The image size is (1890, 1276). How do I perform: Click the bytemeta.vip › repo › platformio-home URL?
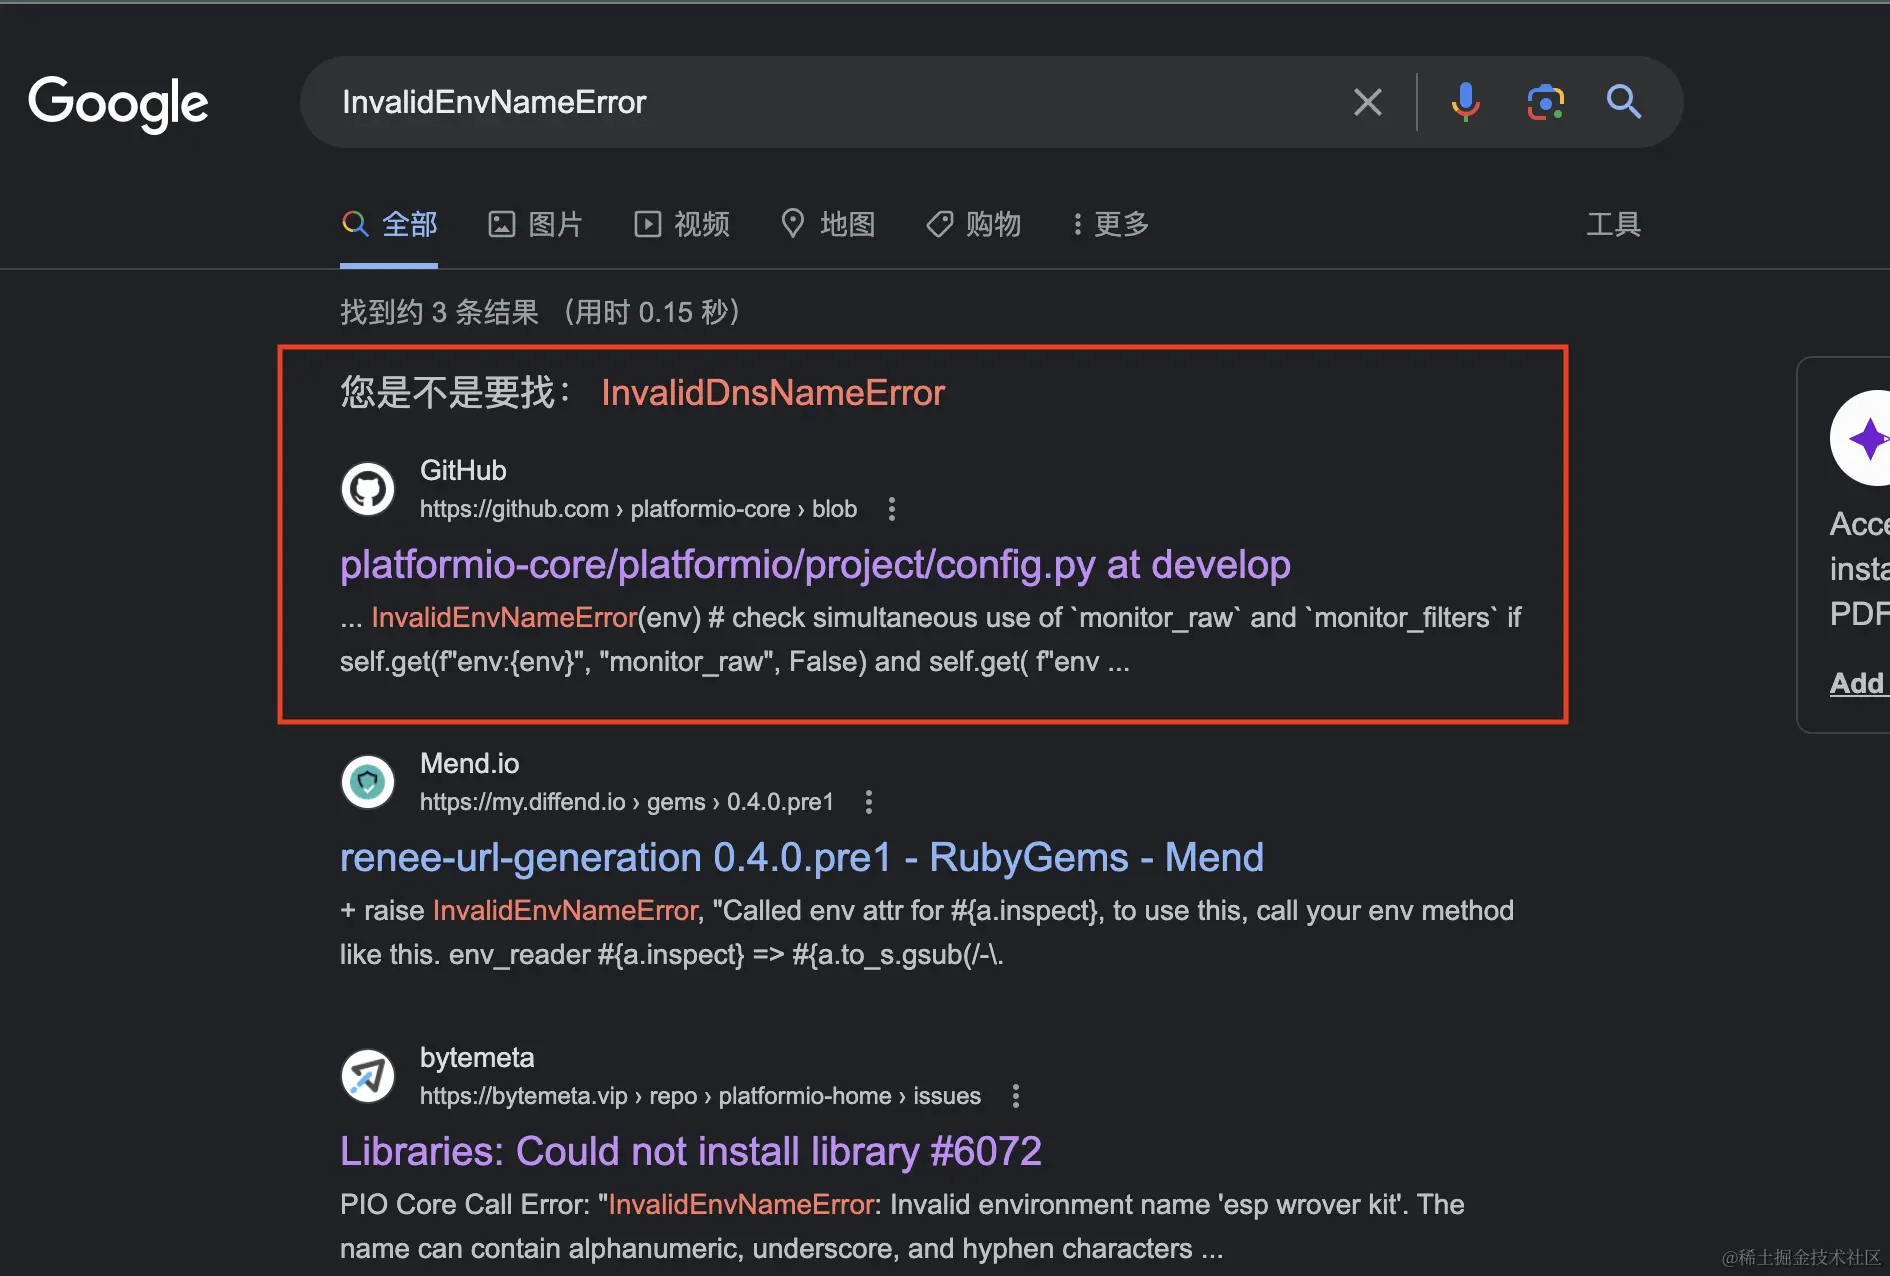coord(700,1096)
